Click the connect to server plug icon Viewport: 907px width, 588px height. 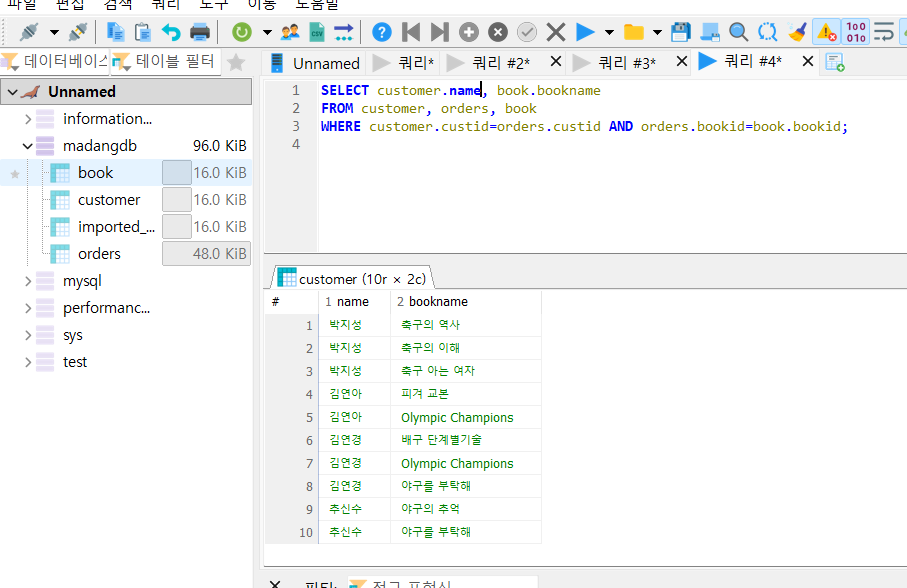(29, 32)
